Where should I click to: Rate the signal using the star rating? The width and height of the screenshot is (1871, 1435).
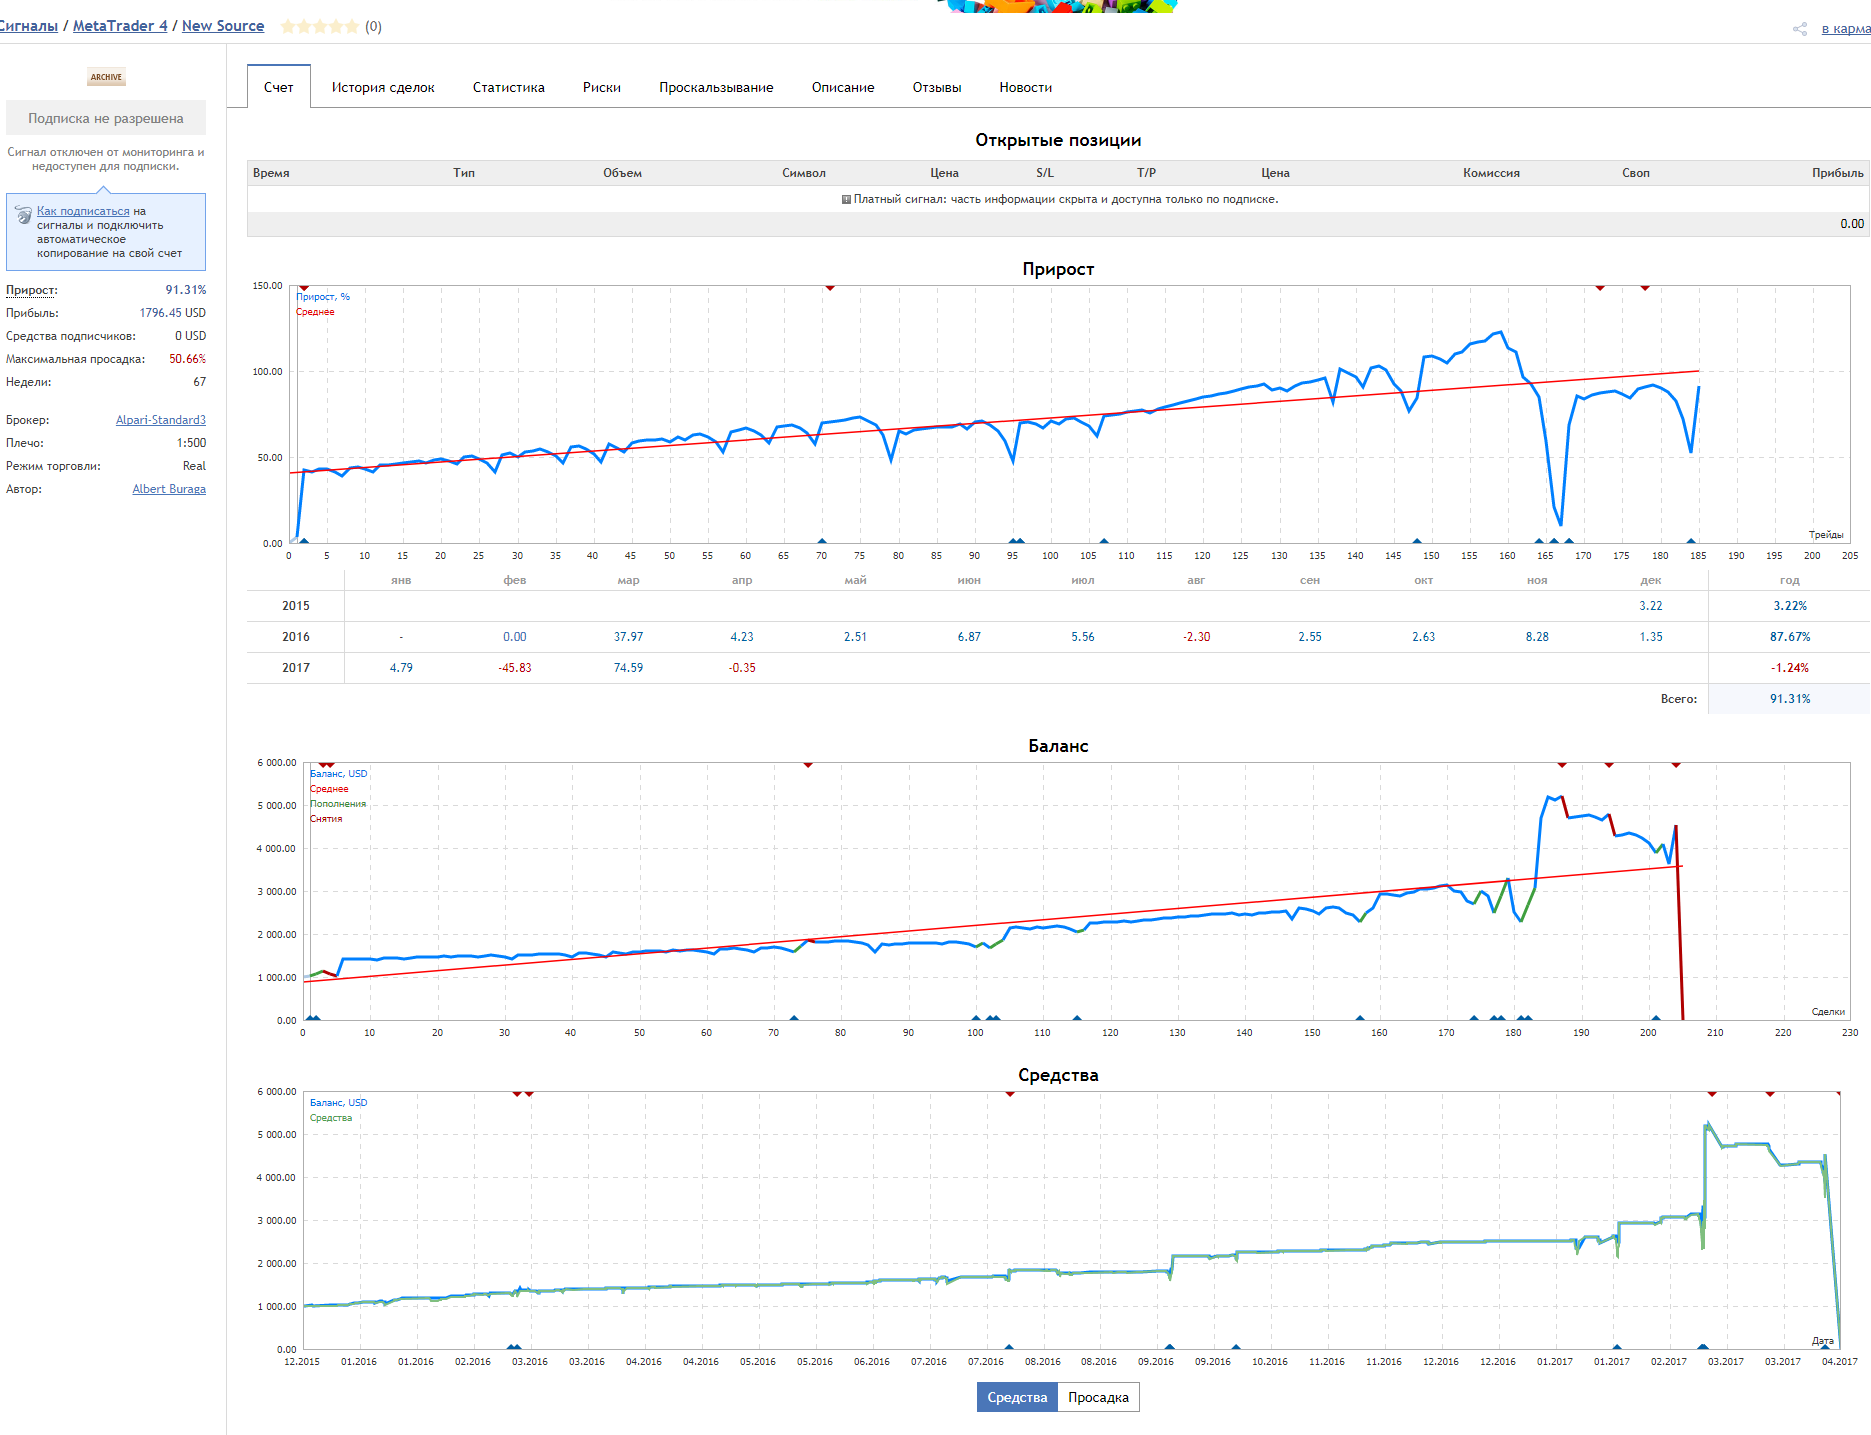[319, 27]
